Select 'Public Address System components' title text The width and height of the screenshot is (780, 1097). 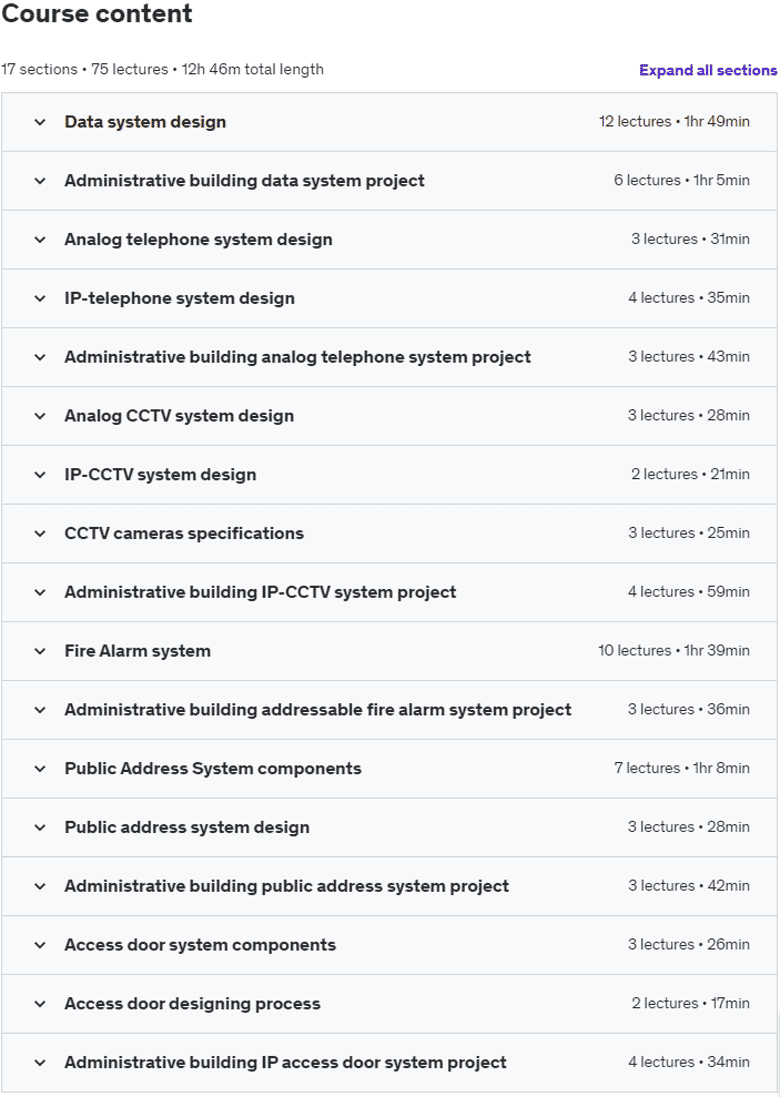(x=213, y=768)
